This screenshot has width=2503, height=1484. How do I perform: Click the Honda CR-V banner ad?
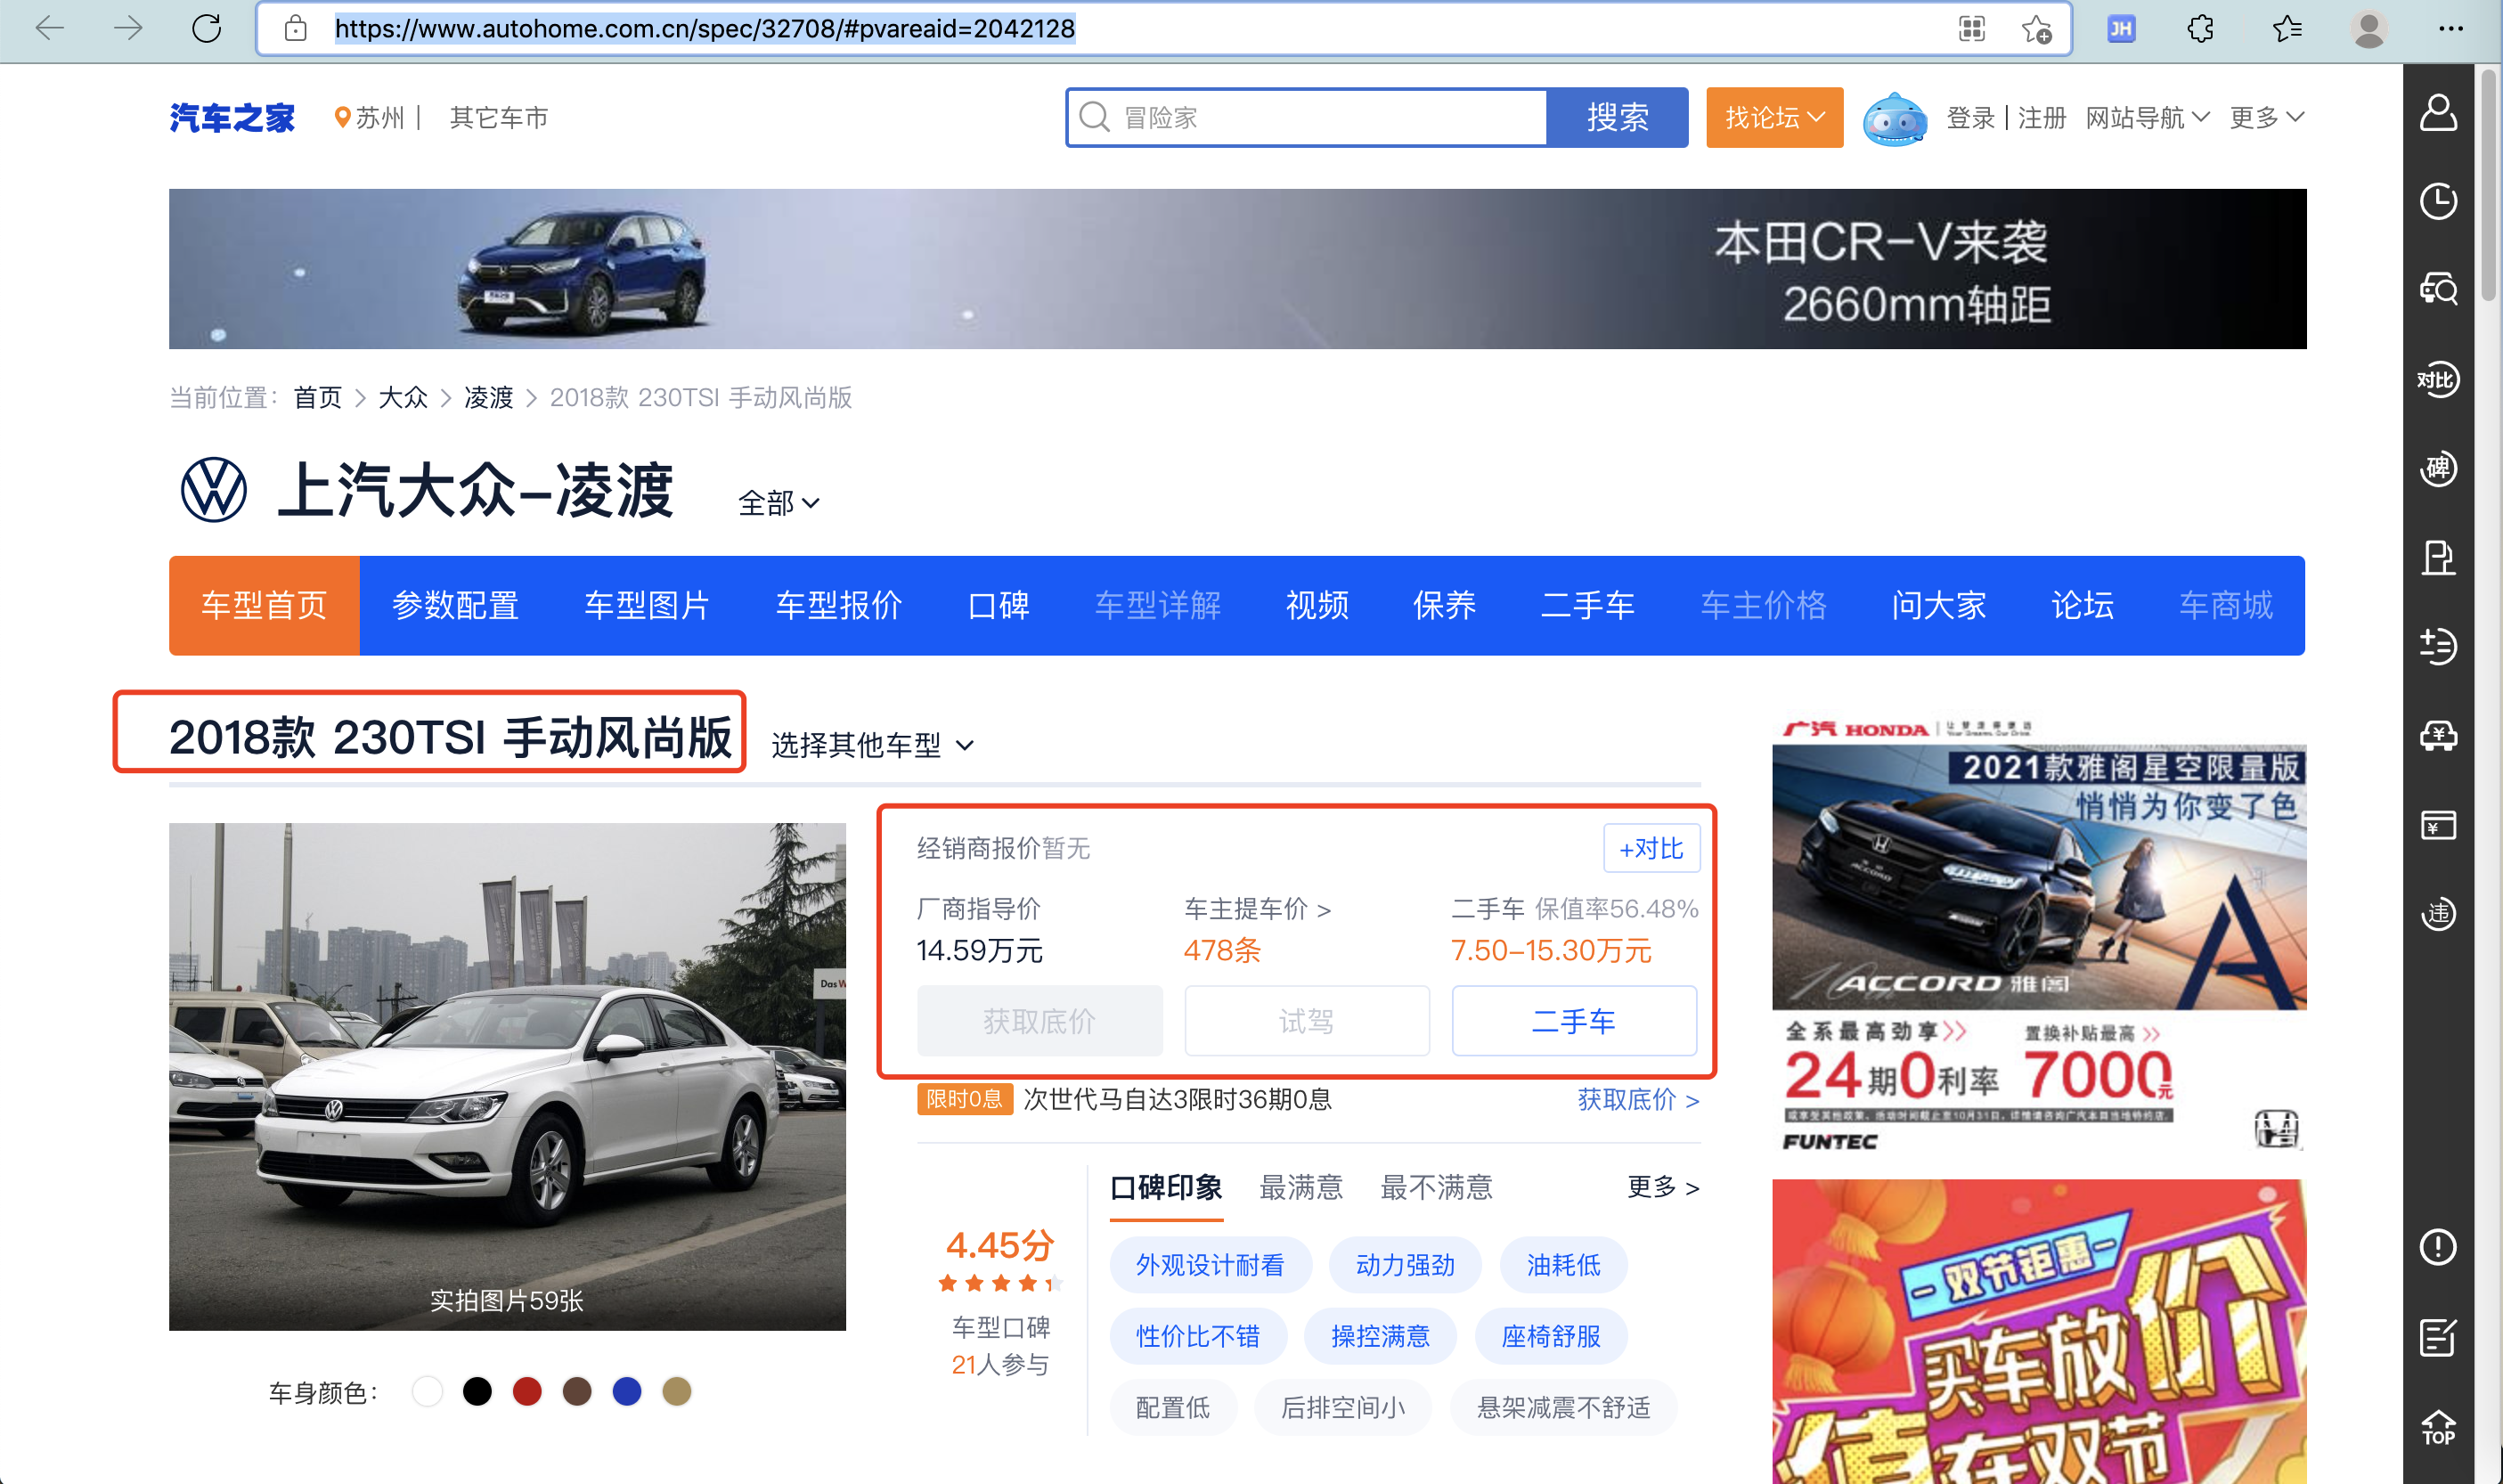pyautogui.click(x=1237, y=268)
